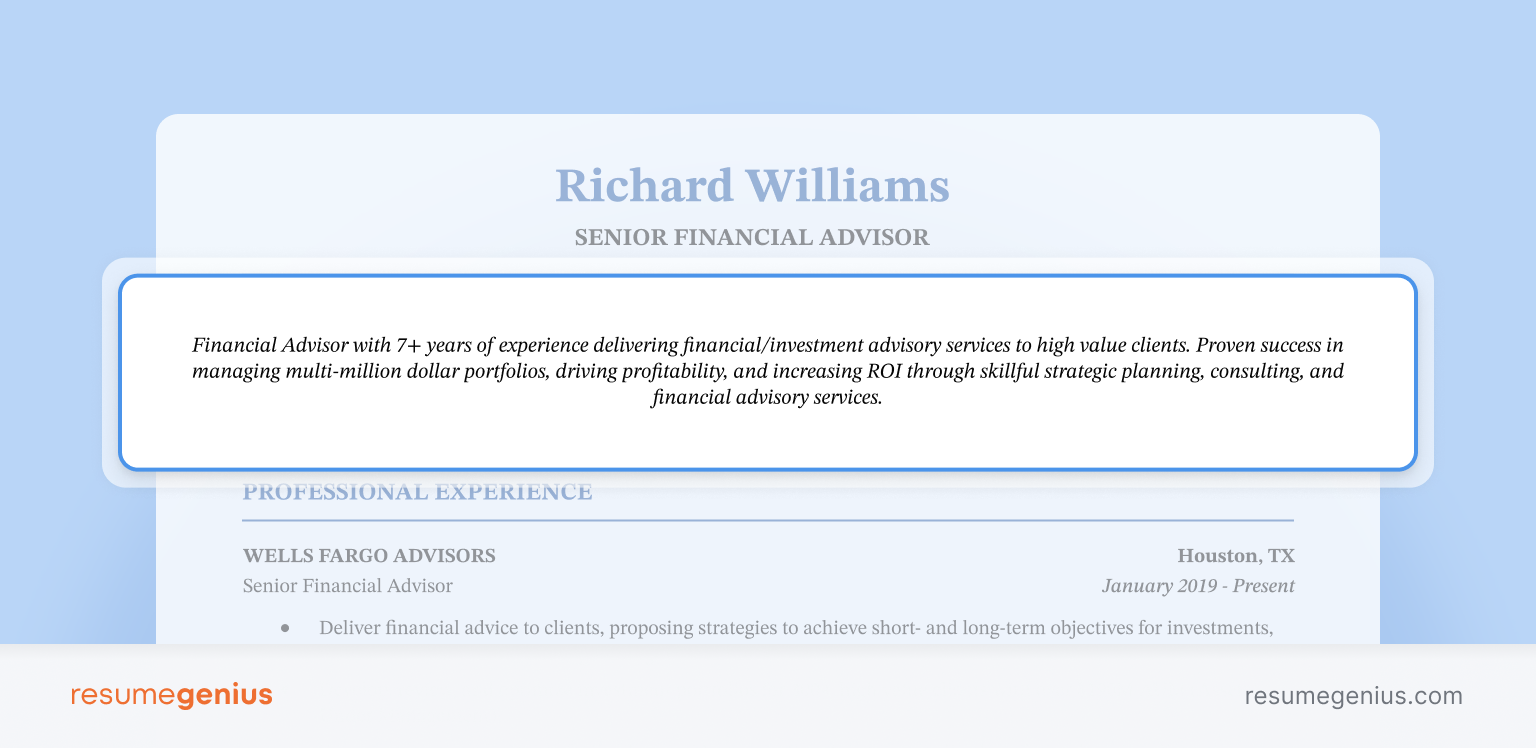Click the bullet point before Deliver financial advice
The height and width of the screenshot is (748, 1536).
pyautogui.click(x=286, y=629)
